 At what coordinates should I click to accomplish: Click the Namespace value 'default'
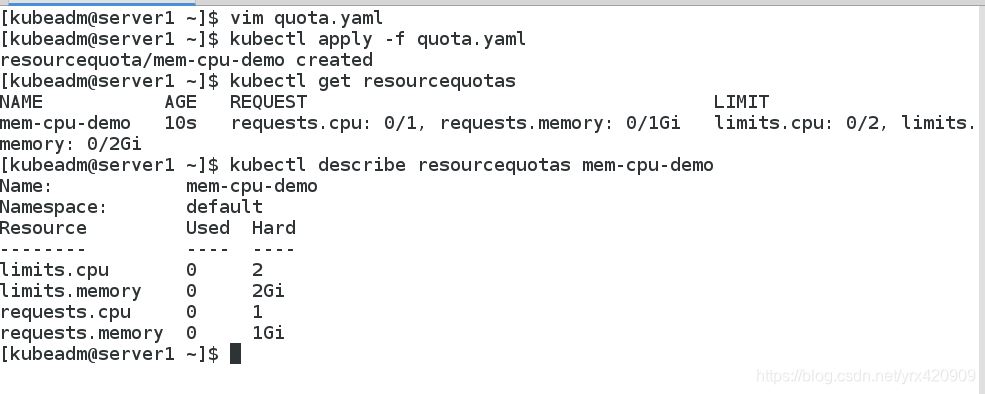tap(224, 207)
